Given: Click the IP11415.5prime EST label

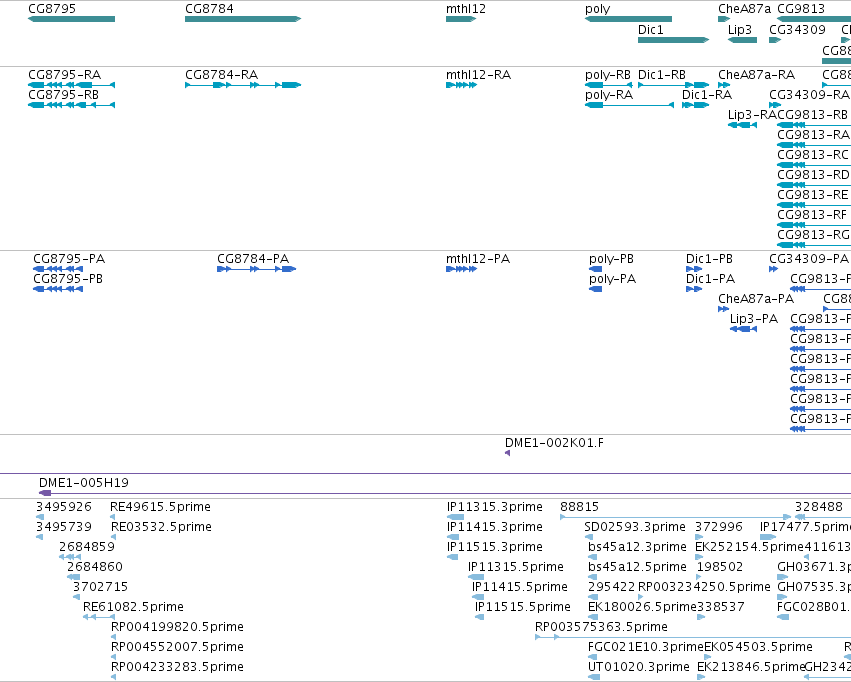Looking at the screenshot, I should click(519, 588).
